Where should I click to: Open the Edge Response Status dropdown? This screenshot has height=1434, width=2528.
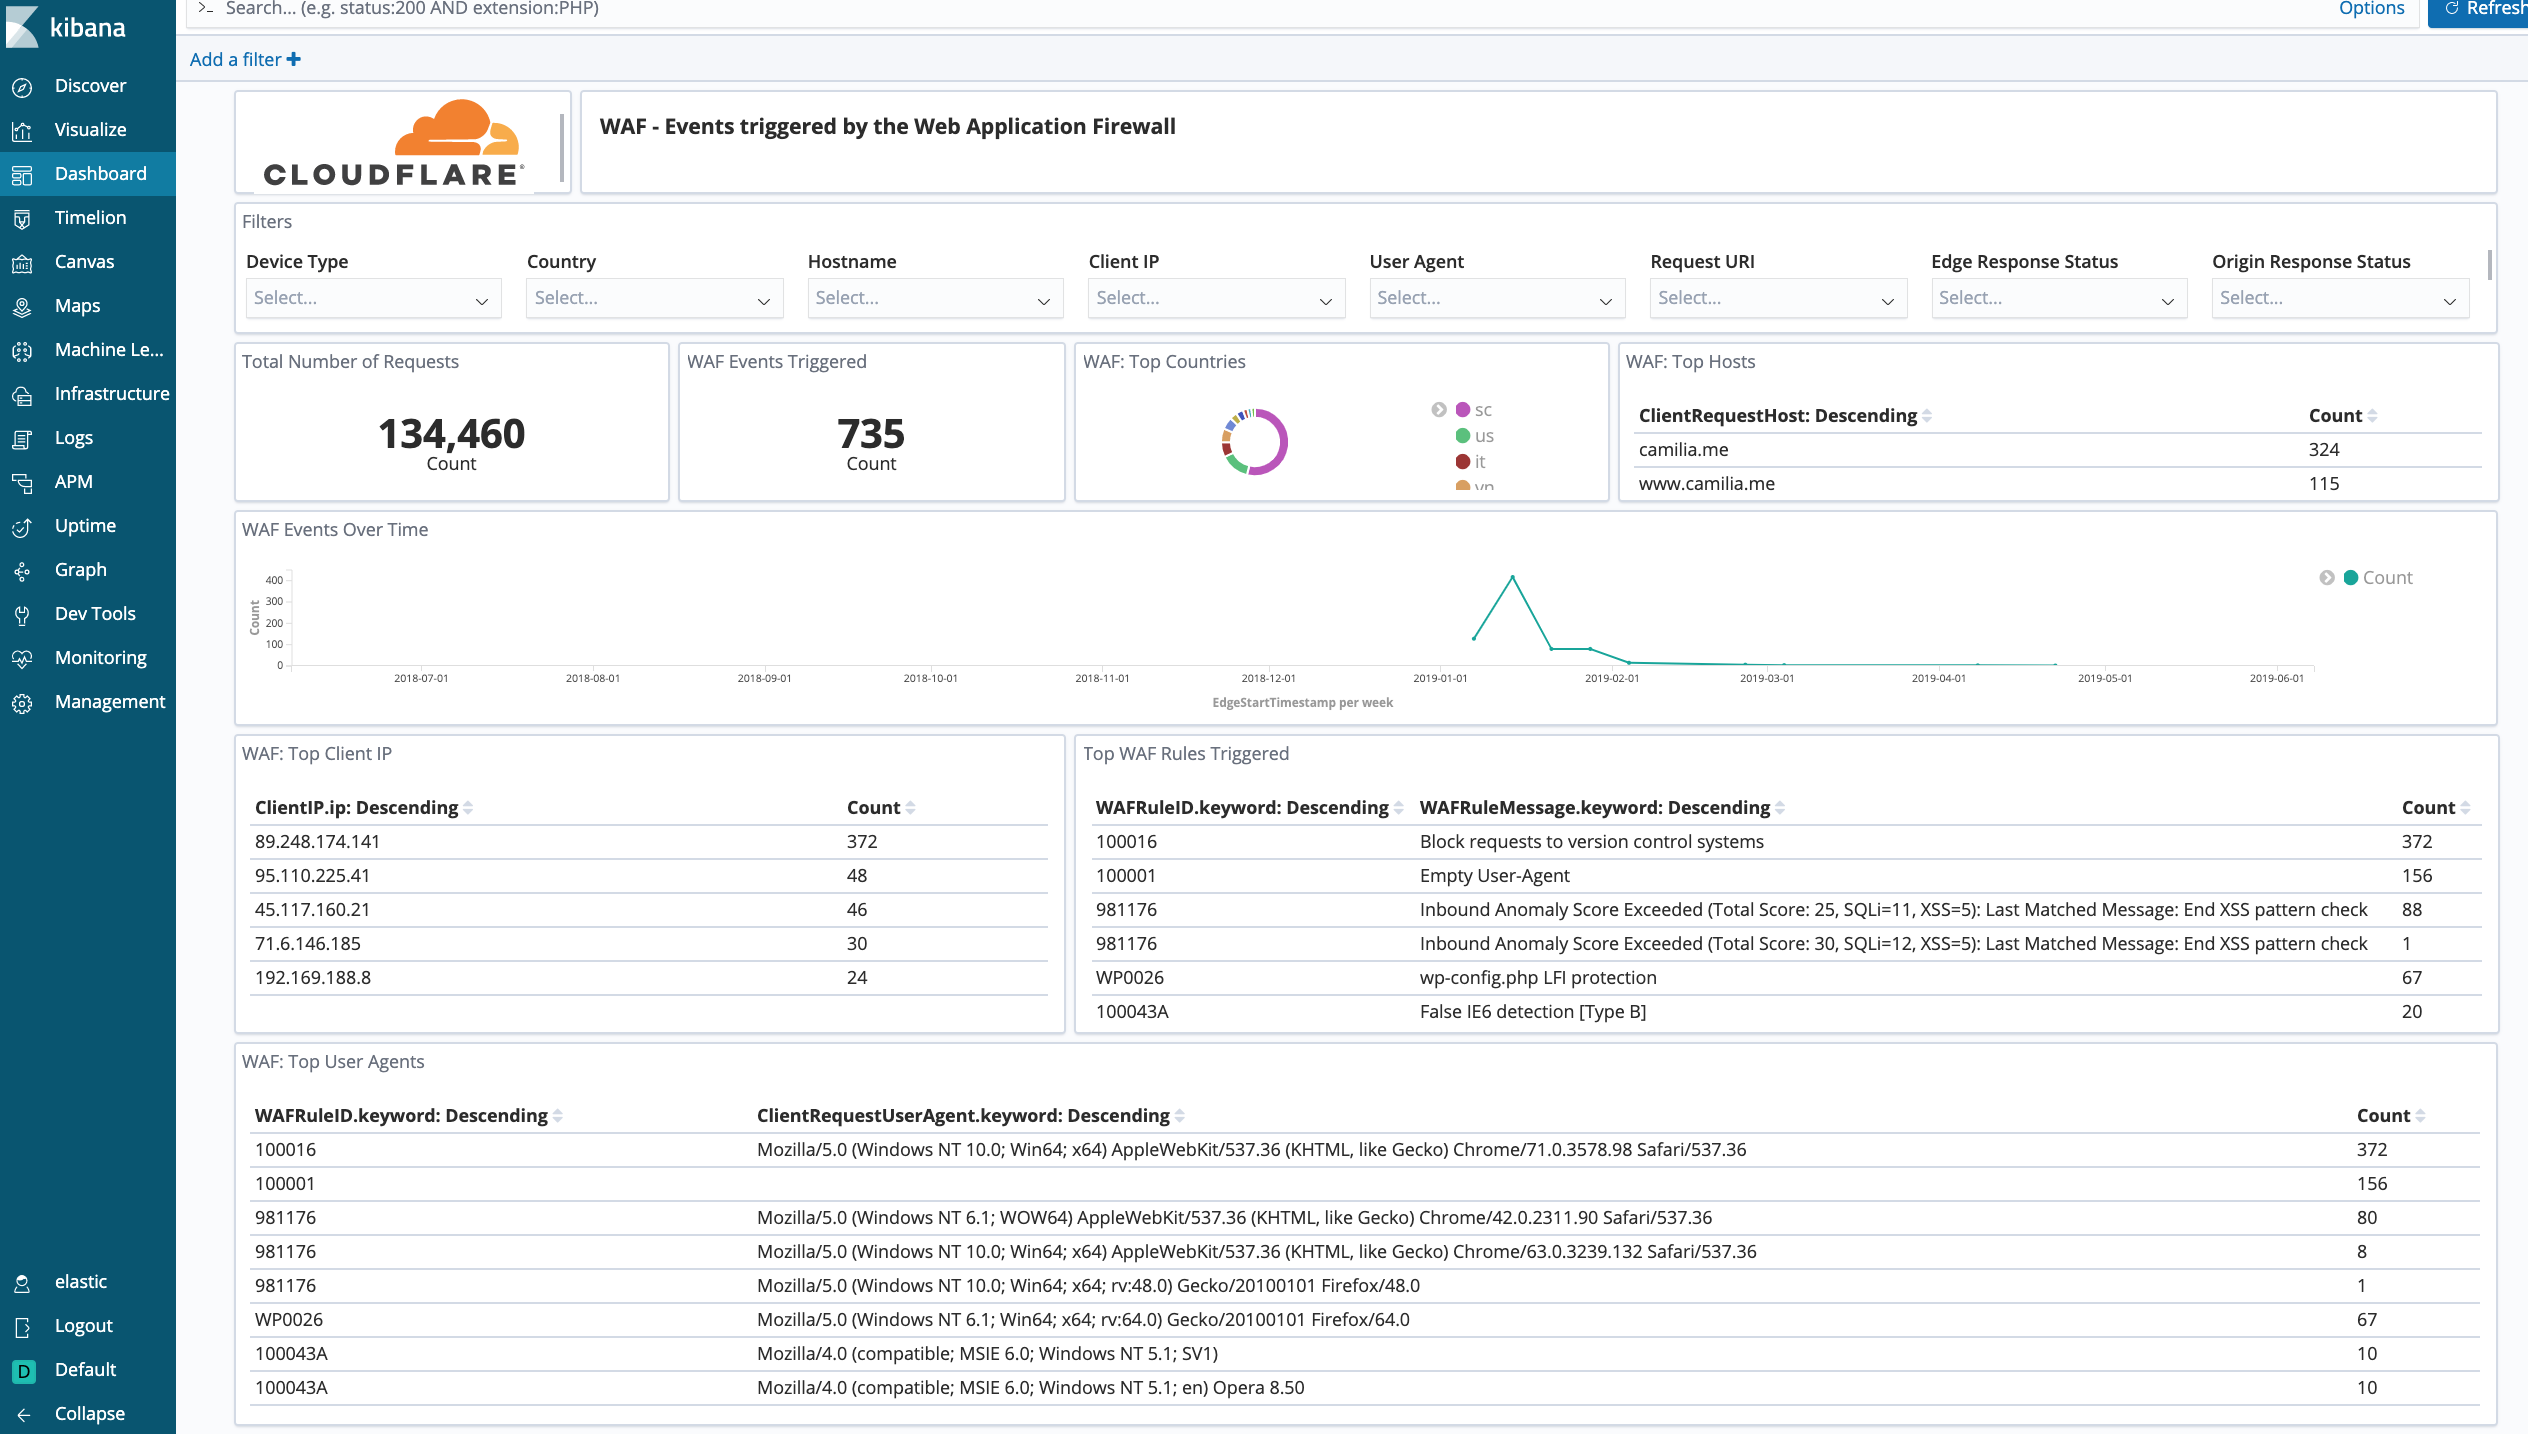point(2059,297)
